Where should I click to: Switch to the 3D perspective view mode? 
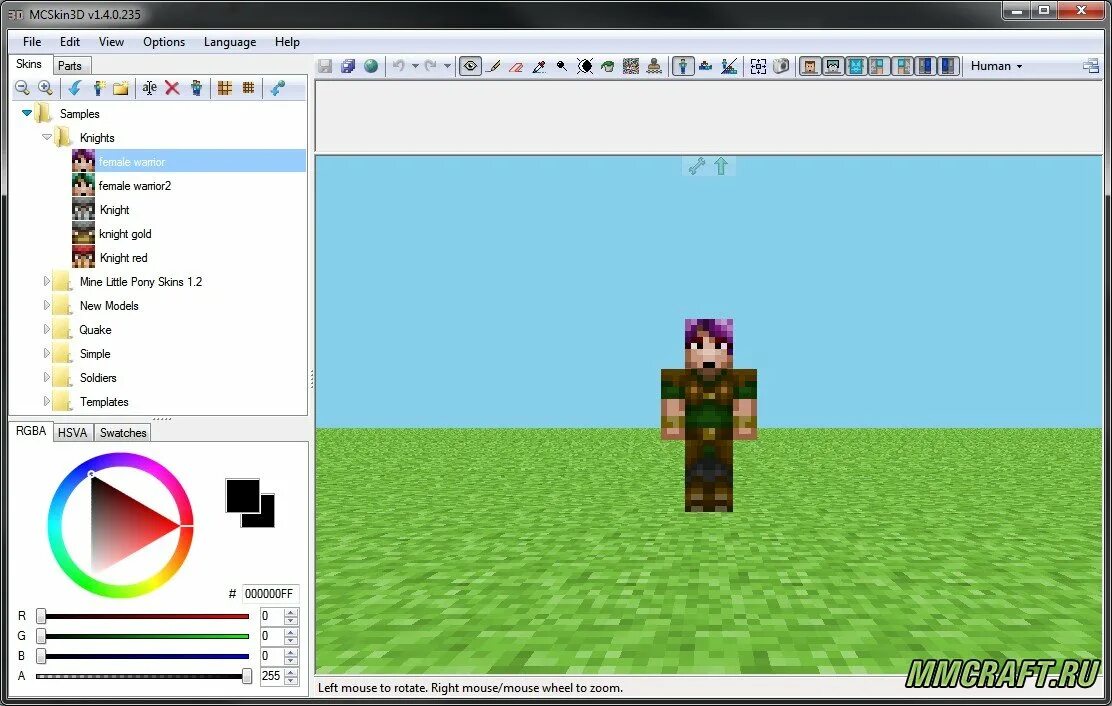coord(683,66)
